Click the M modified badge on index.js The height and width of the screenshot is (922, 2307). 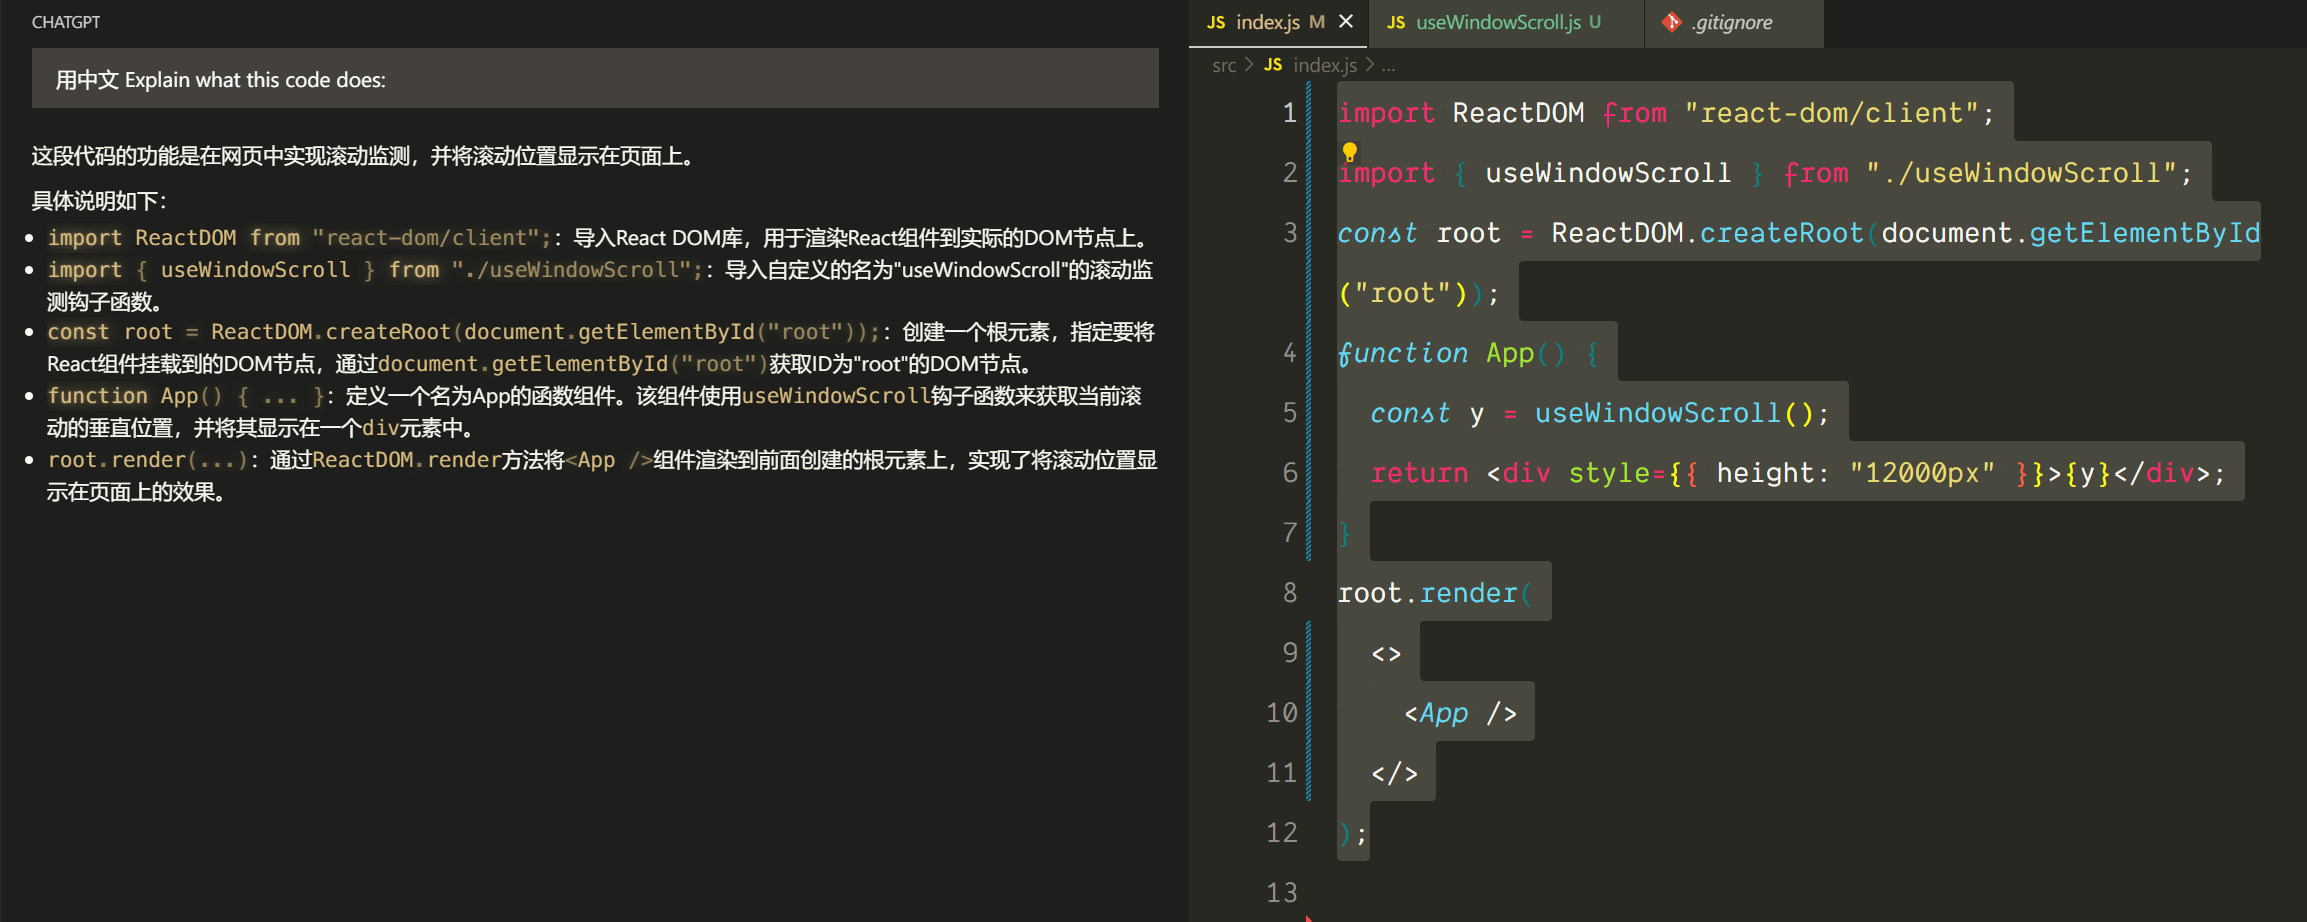[x=1317, y=22]
